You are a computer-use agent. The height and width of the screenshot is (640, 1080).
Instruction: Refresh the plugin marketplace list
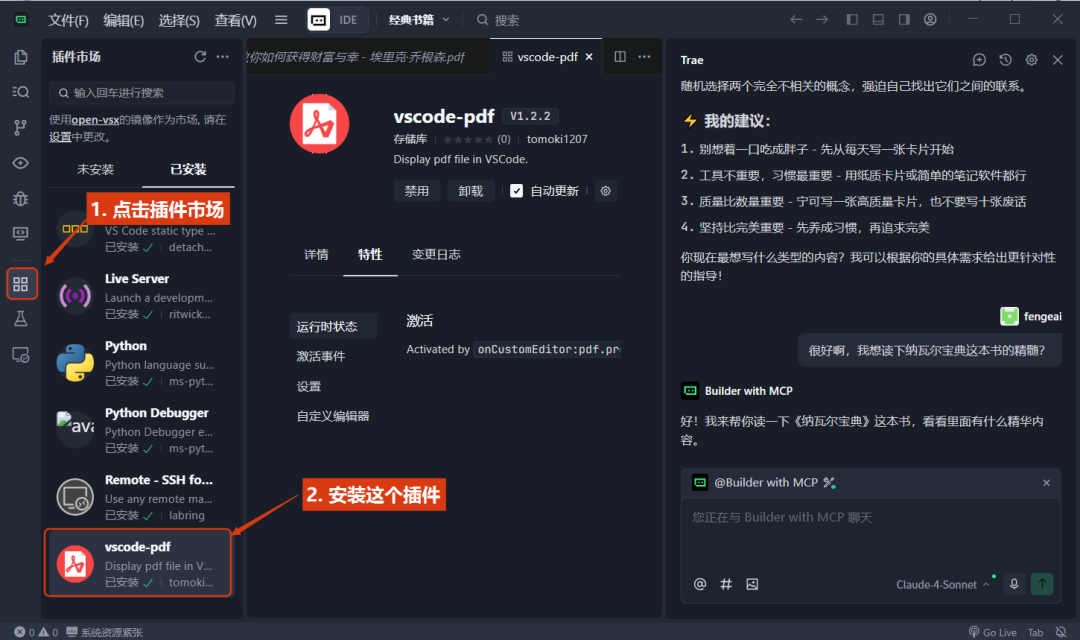coord(200,56)
